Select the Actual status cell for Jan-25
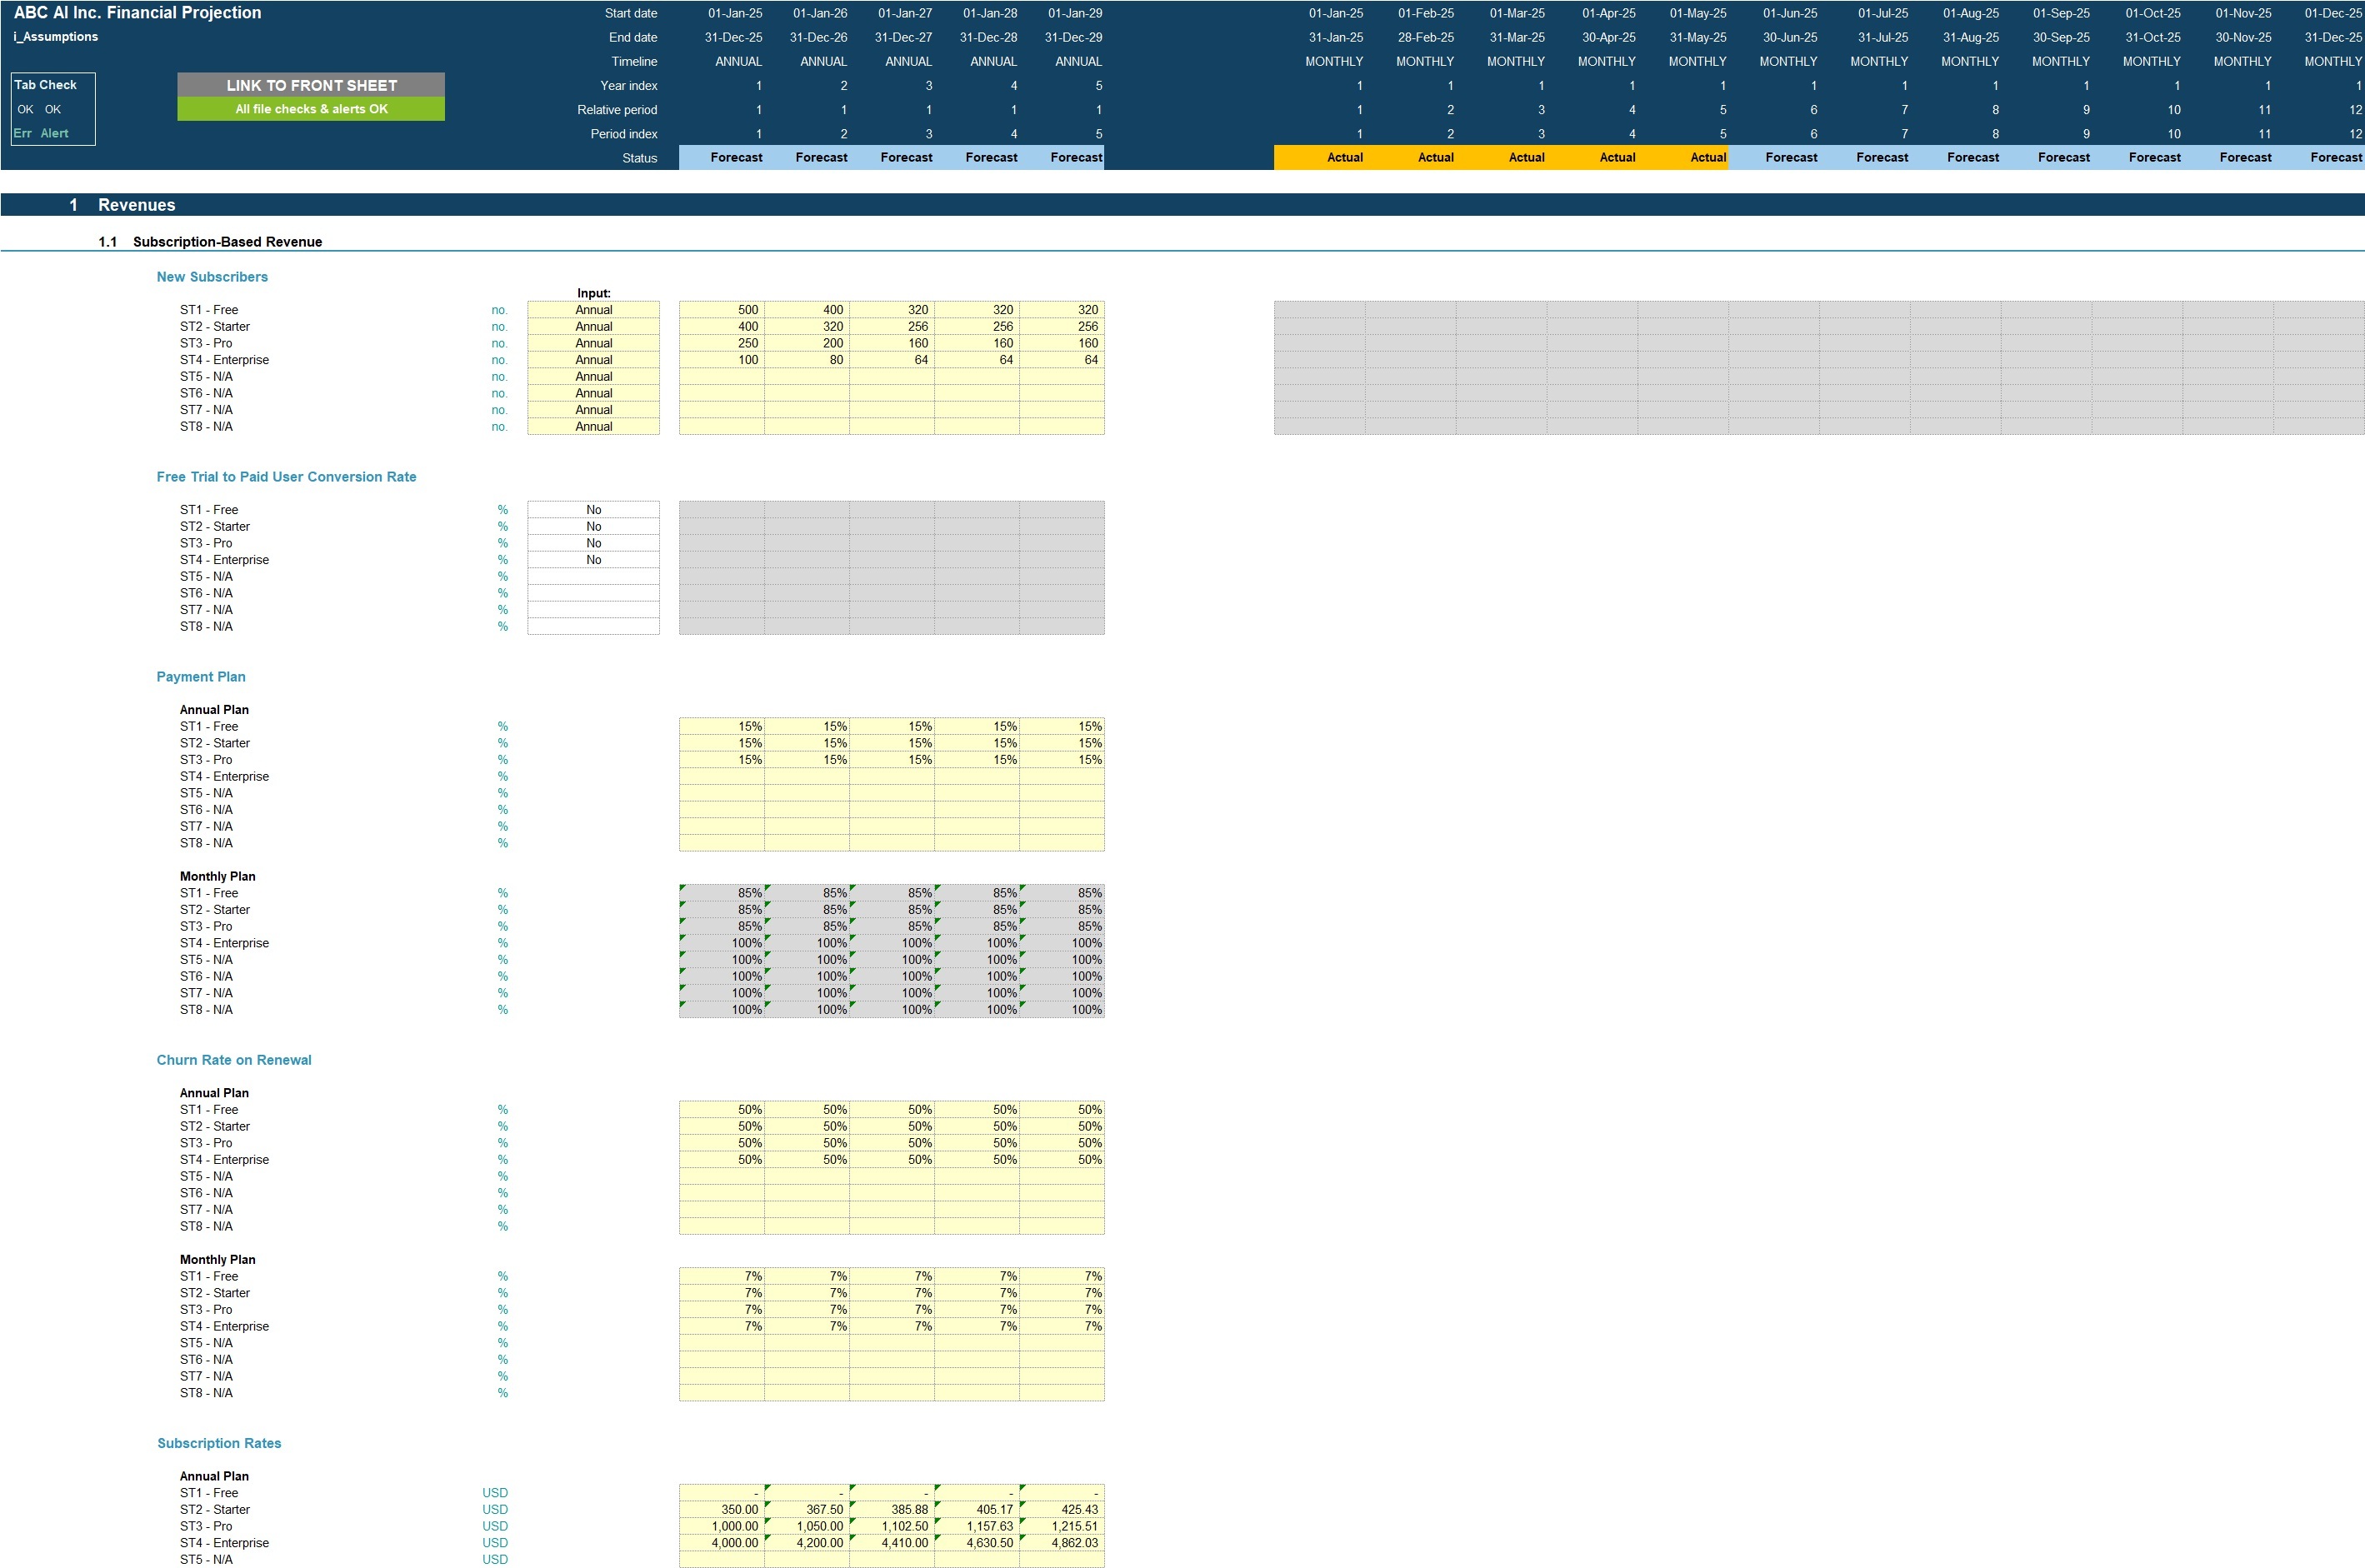Viewport: 2365px width, 1568px height. (1320, 158)
